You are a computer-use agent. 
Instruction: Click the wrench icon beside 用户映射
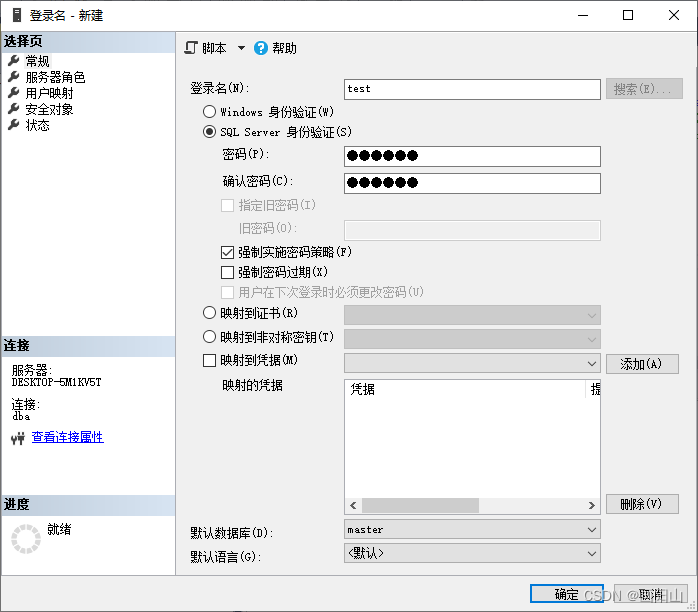point(14,93)
